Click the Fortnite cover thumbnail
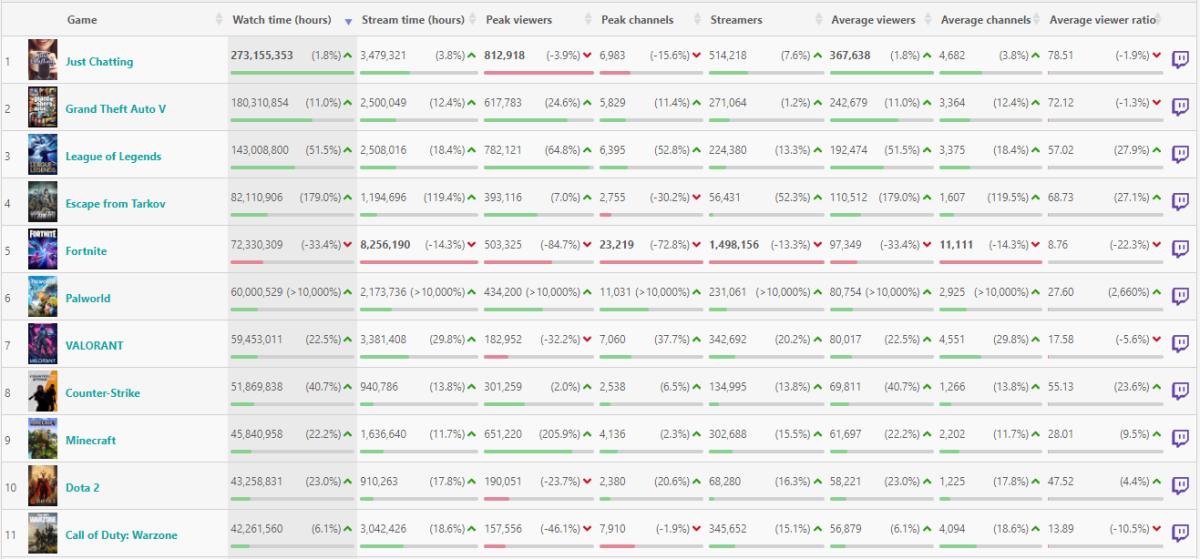 43,250
